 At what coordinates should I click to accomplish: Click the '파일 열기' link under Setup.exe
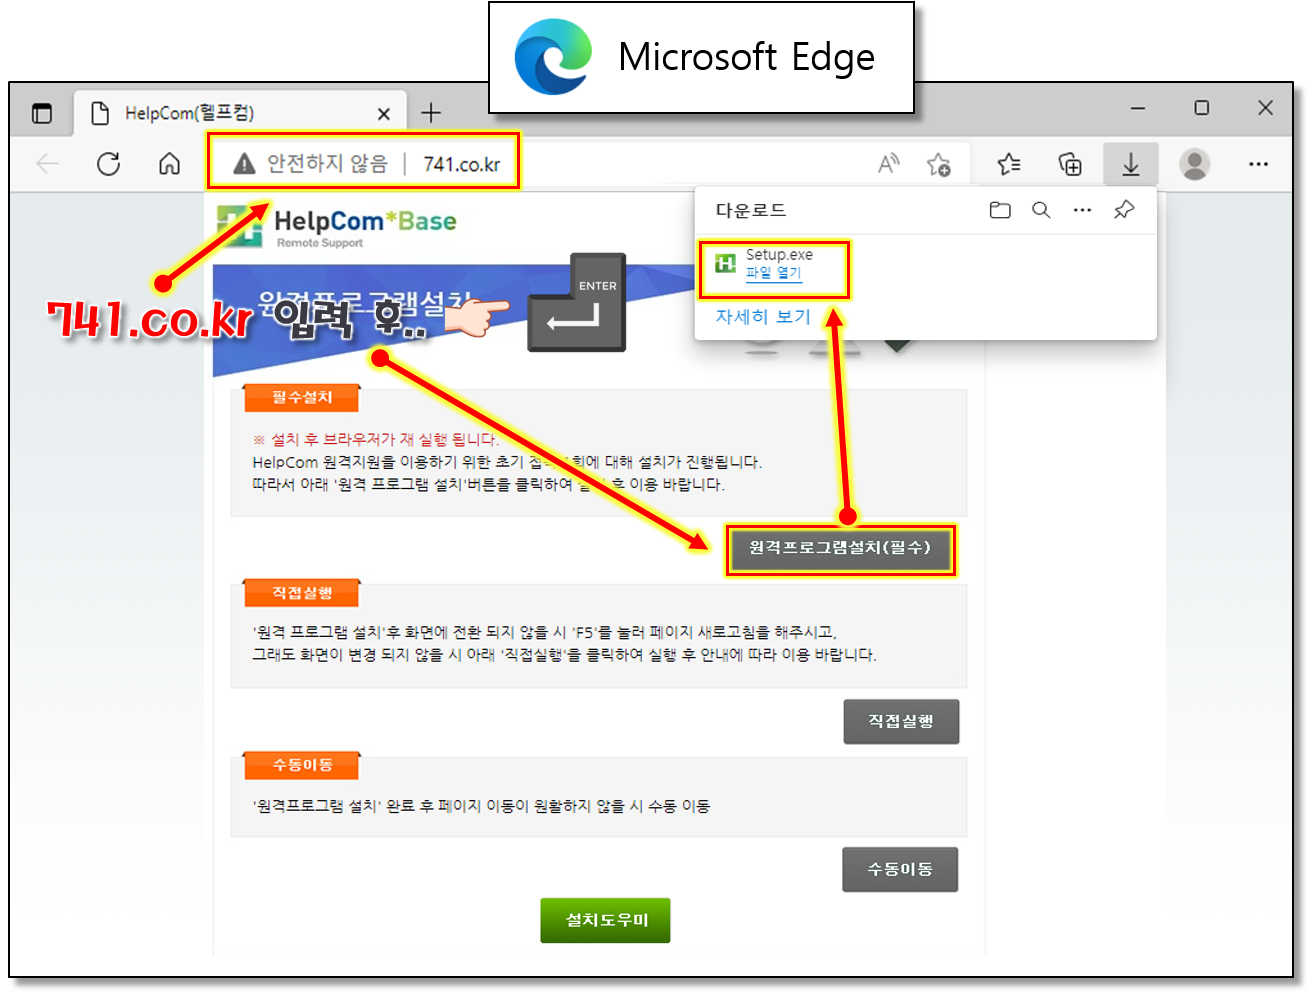click(x=773, y=273)
